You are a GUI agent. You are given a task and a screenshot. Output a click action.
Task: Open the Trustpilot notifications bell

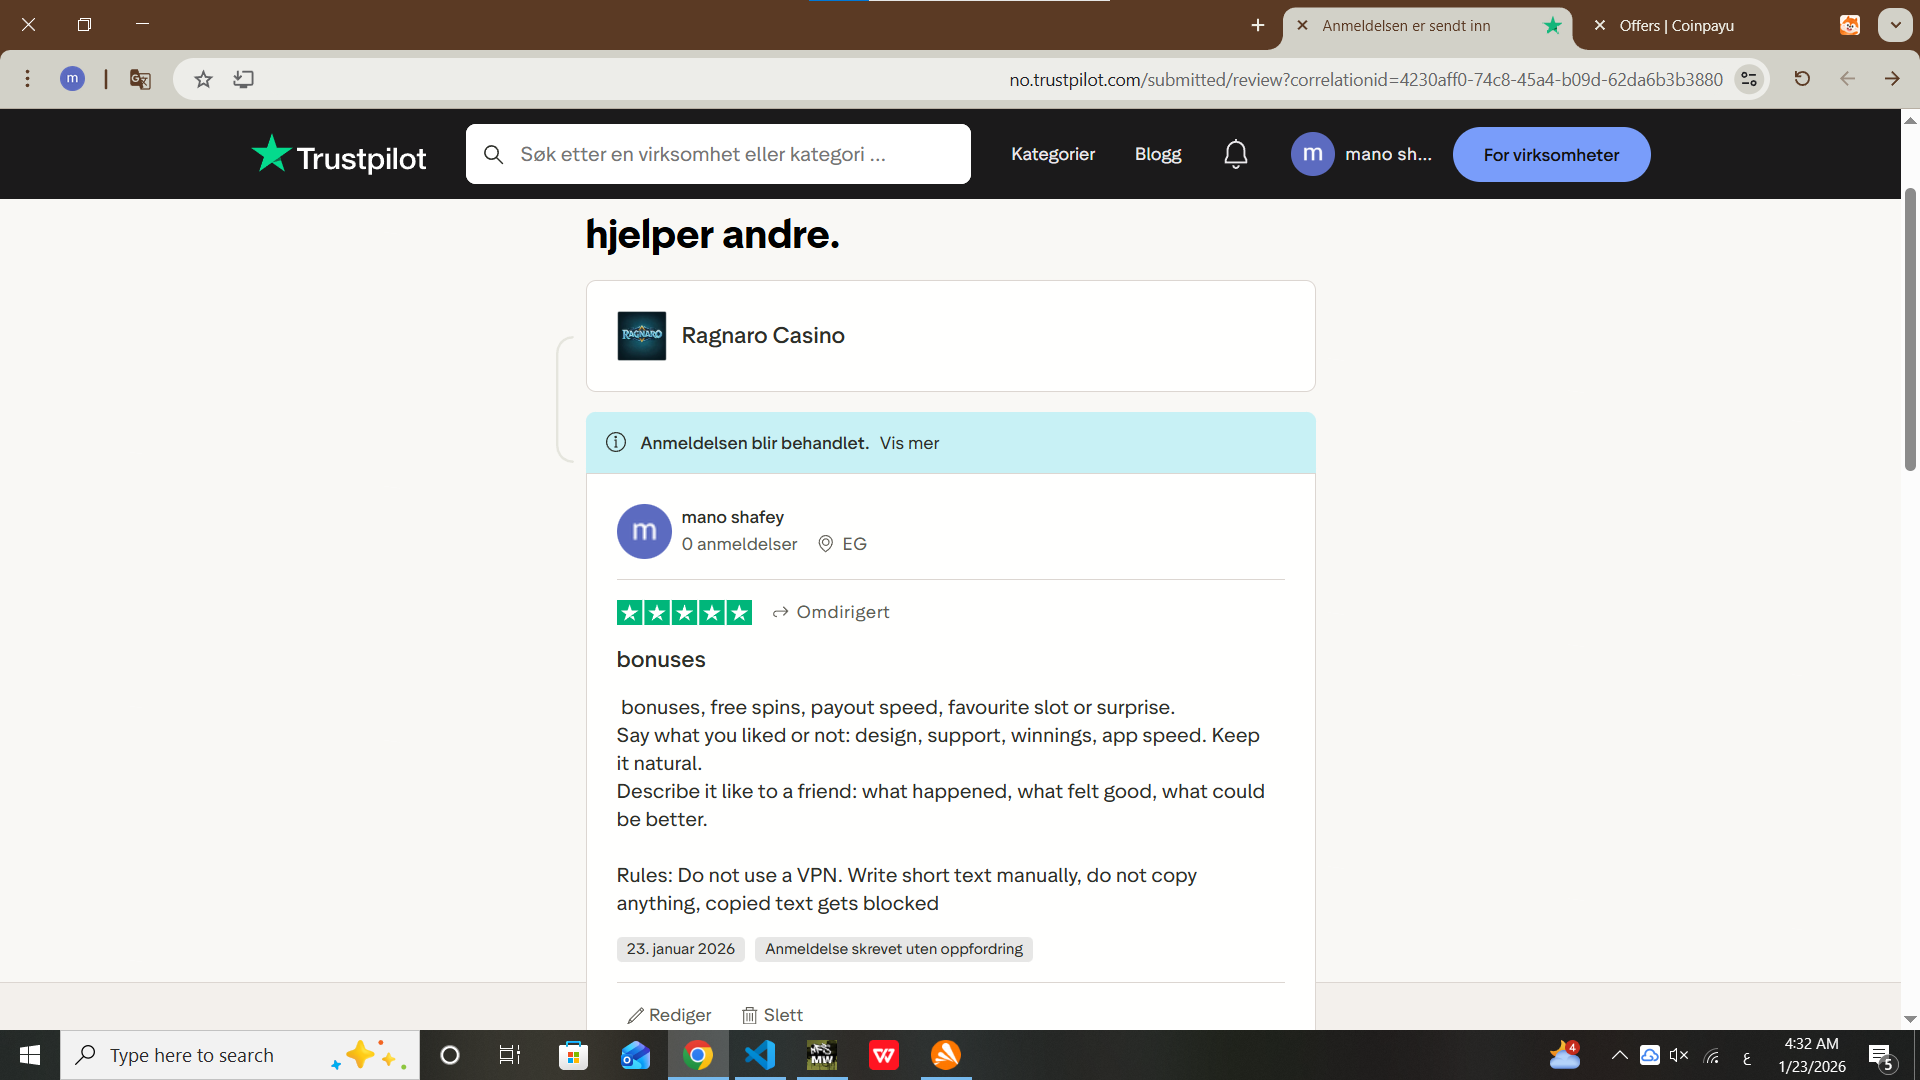tap(1236, 154)
